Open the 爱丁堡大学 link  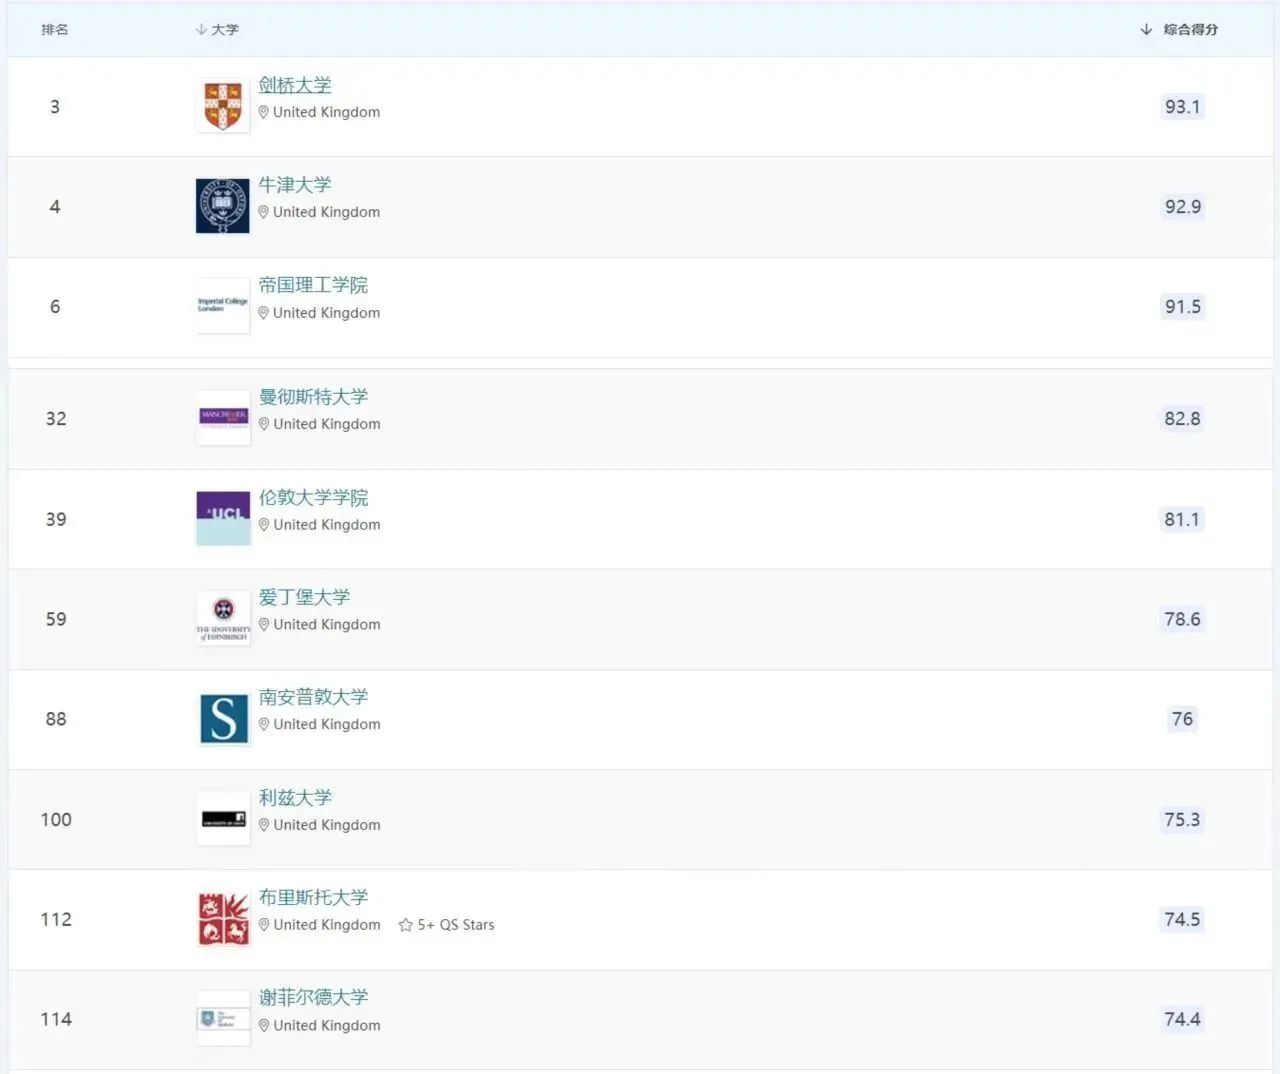304,597
